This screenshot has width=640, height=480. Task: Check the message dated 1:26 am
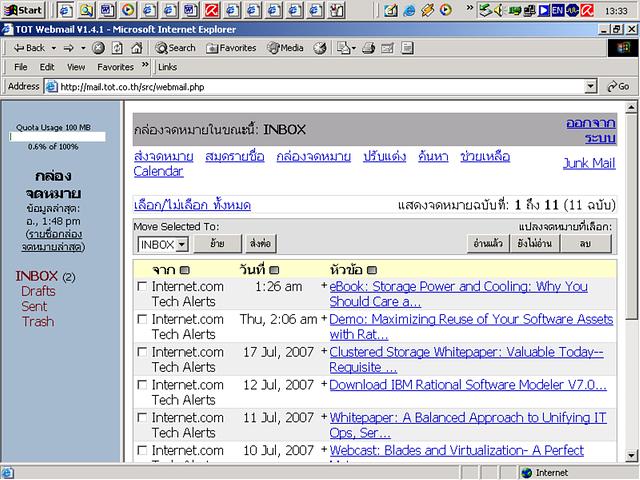coord(142,287)
